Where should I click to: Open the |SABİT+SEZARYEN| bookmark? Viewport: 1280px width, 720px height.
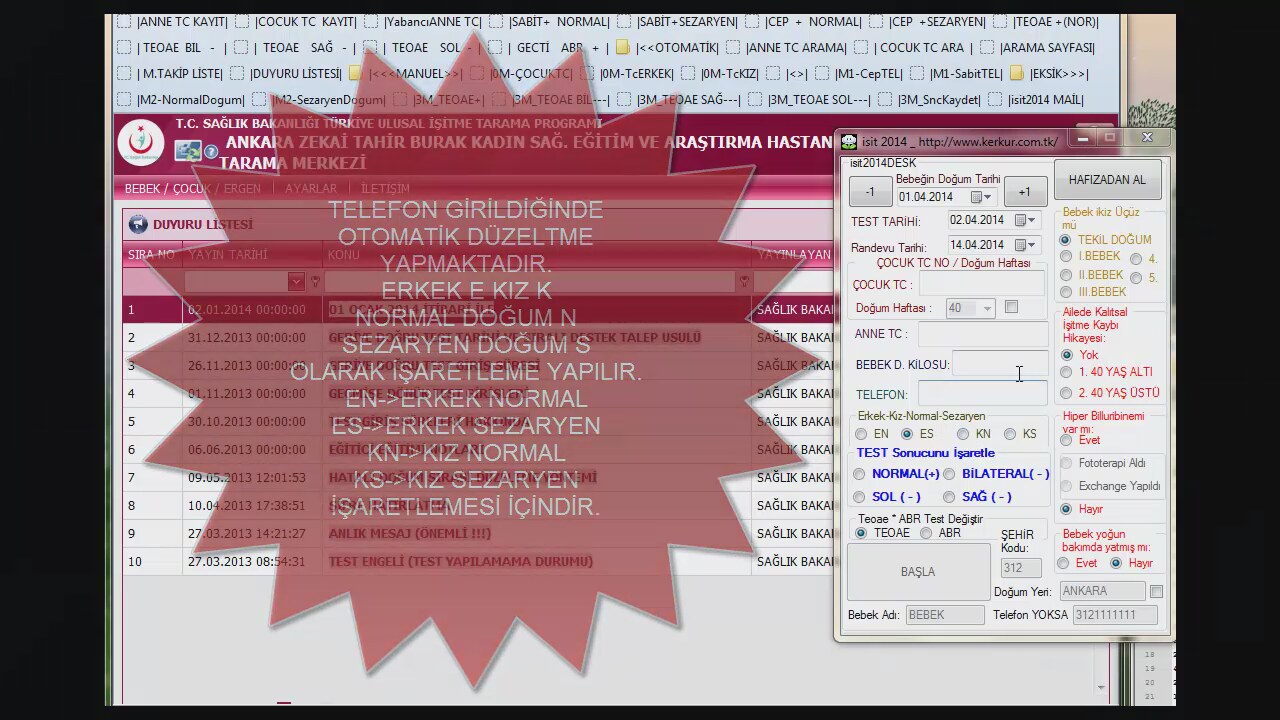pos(677,22)
